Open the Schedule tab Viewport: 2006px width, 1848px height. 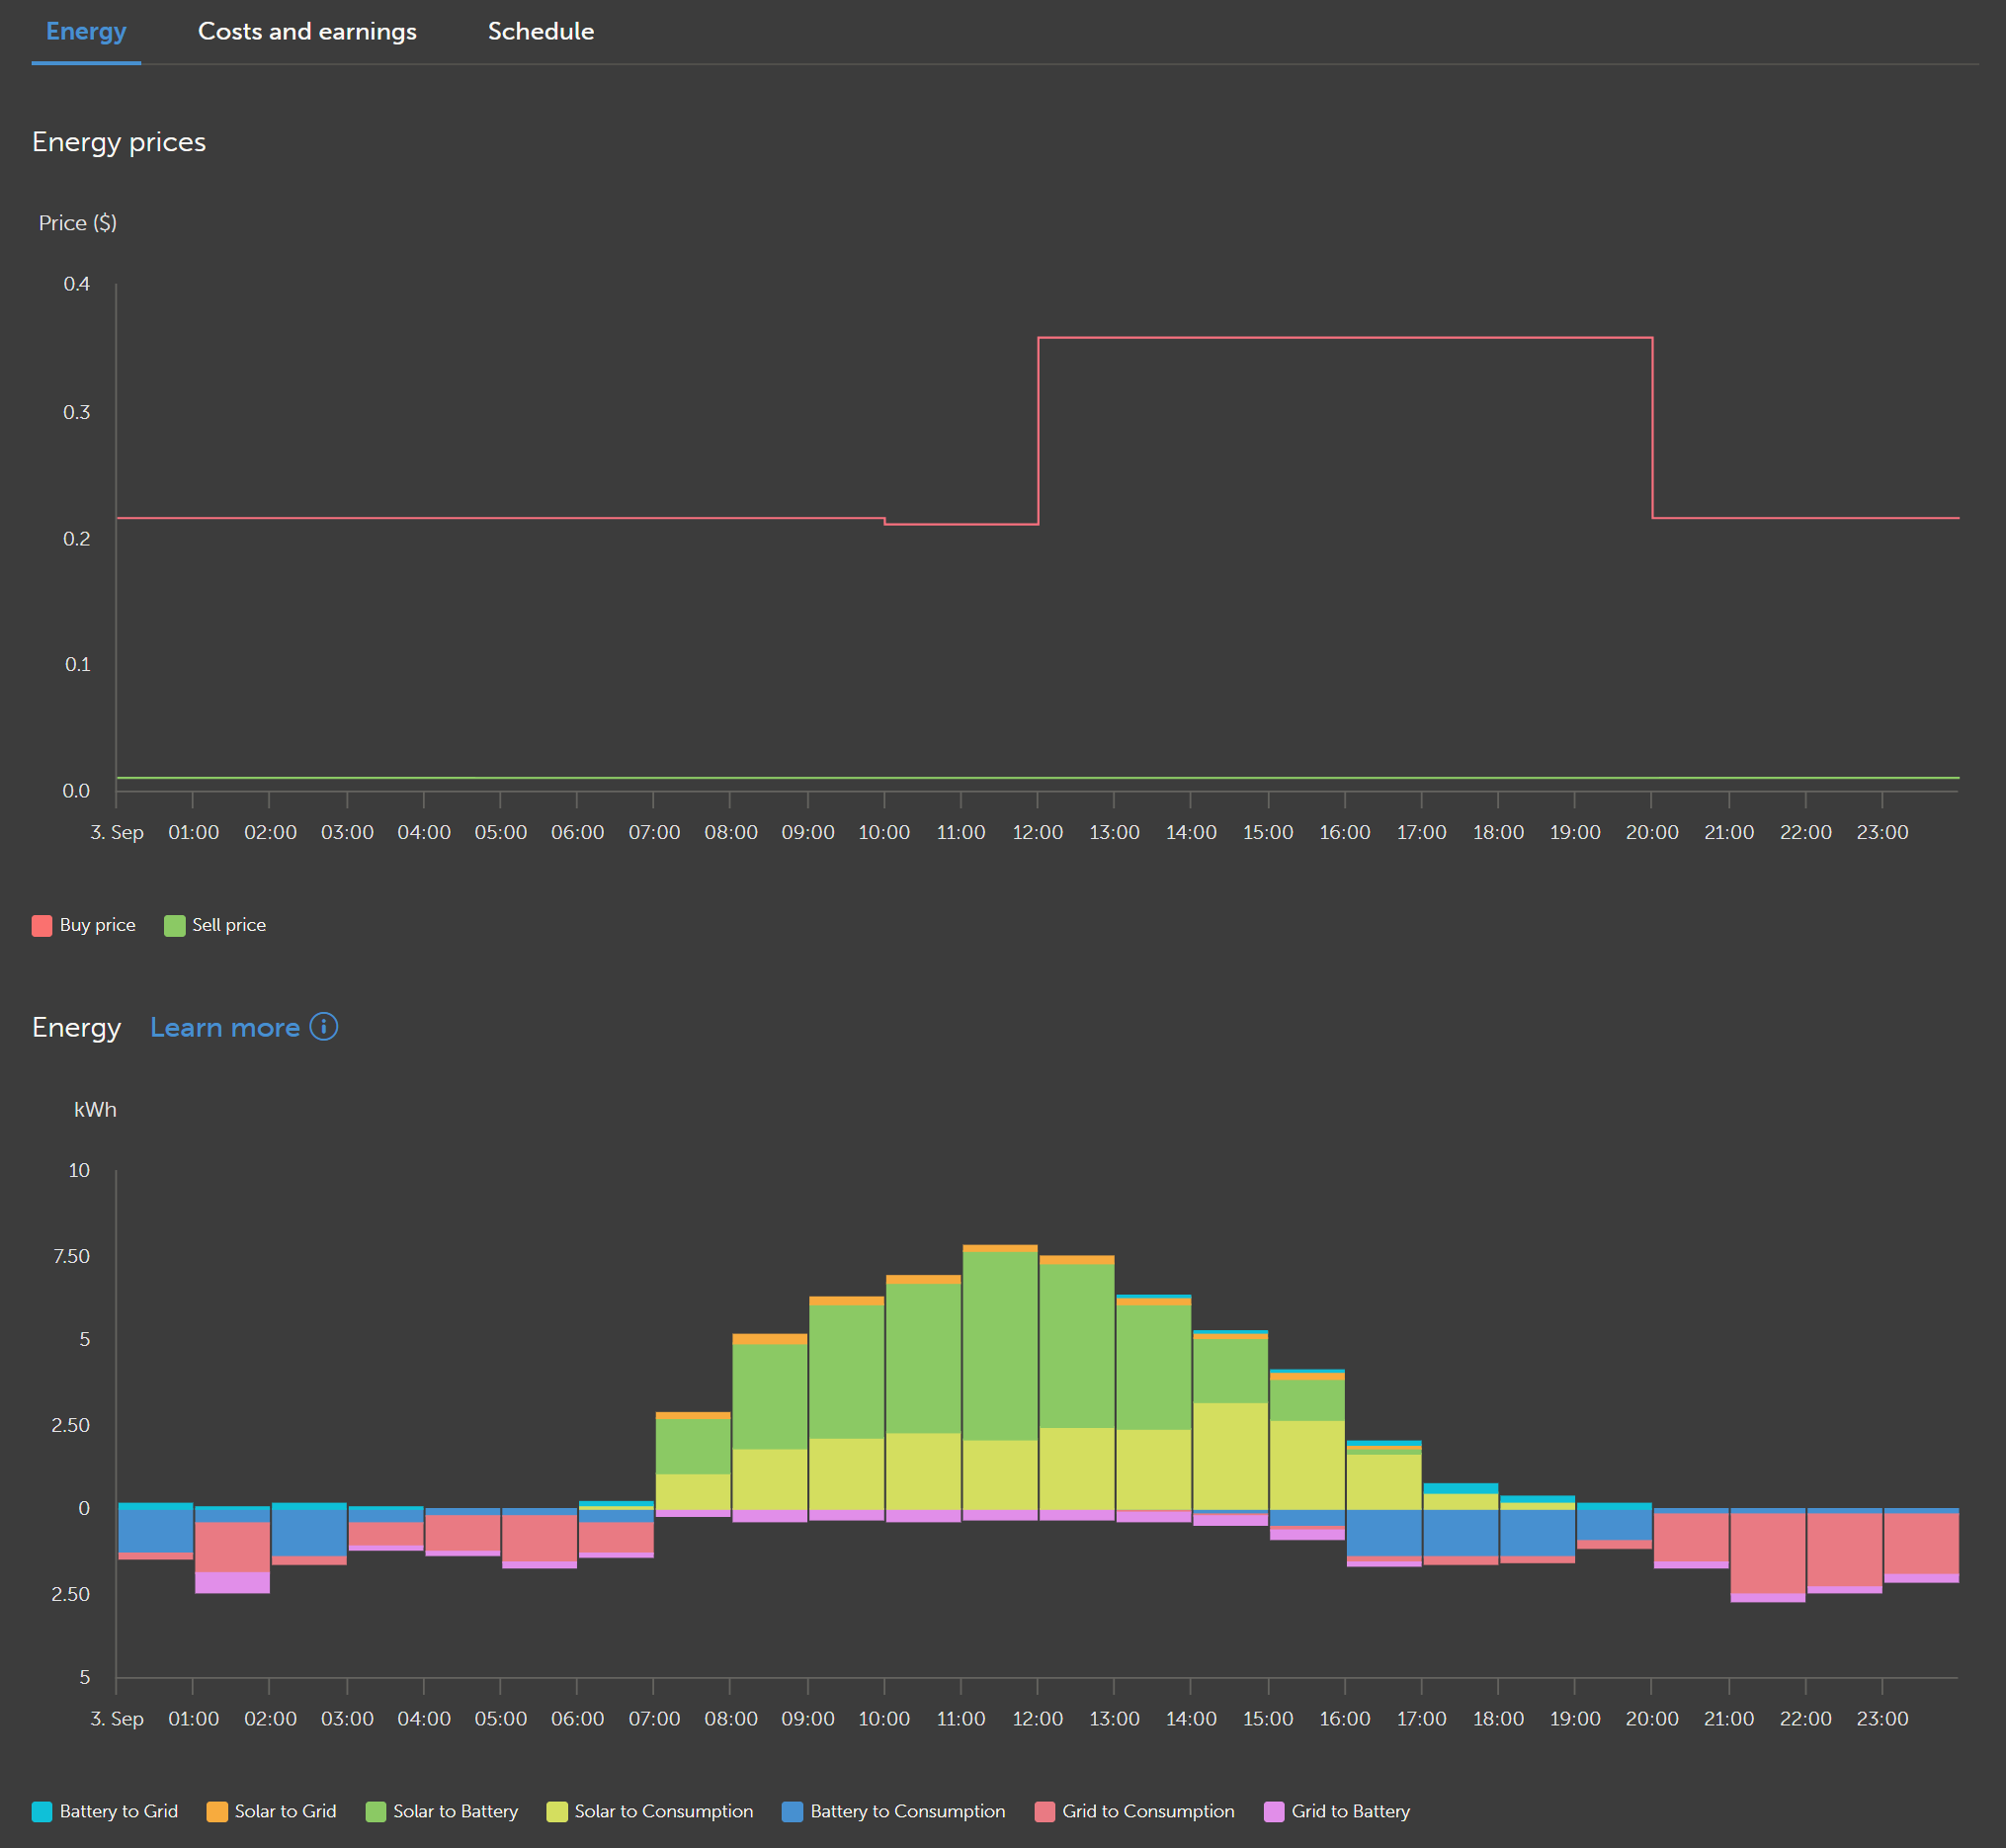coord(540,32)
